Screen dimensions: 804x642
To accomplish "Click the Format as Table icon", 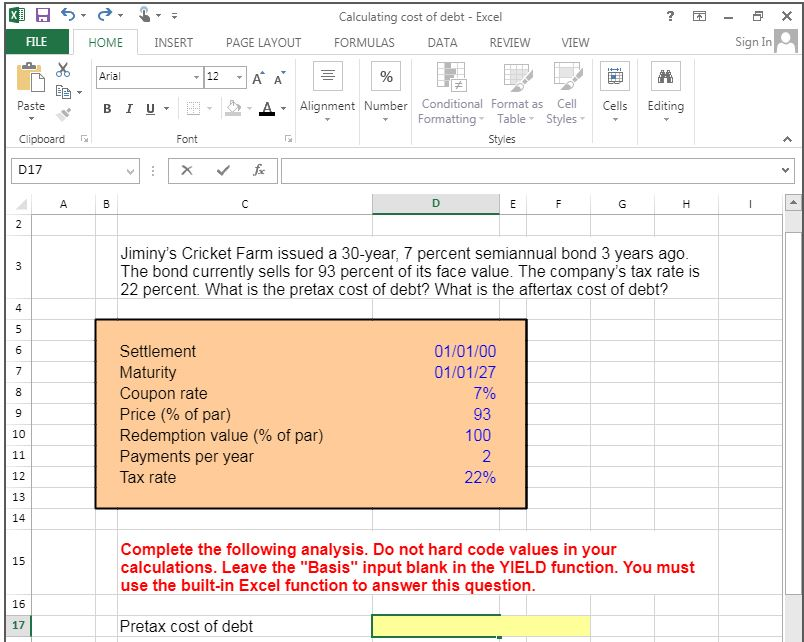I will 516,93.
